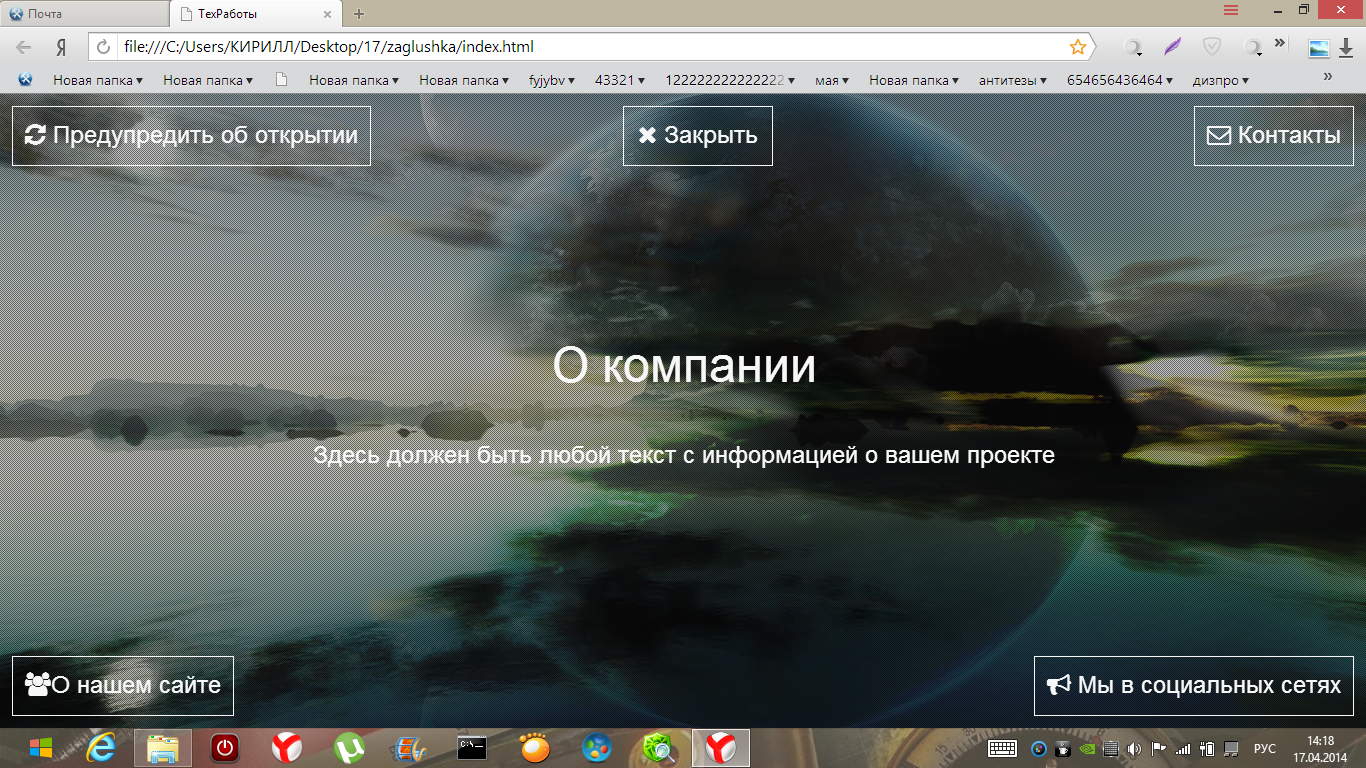Click the X icon beside "Закрыть"

(647, 135)
